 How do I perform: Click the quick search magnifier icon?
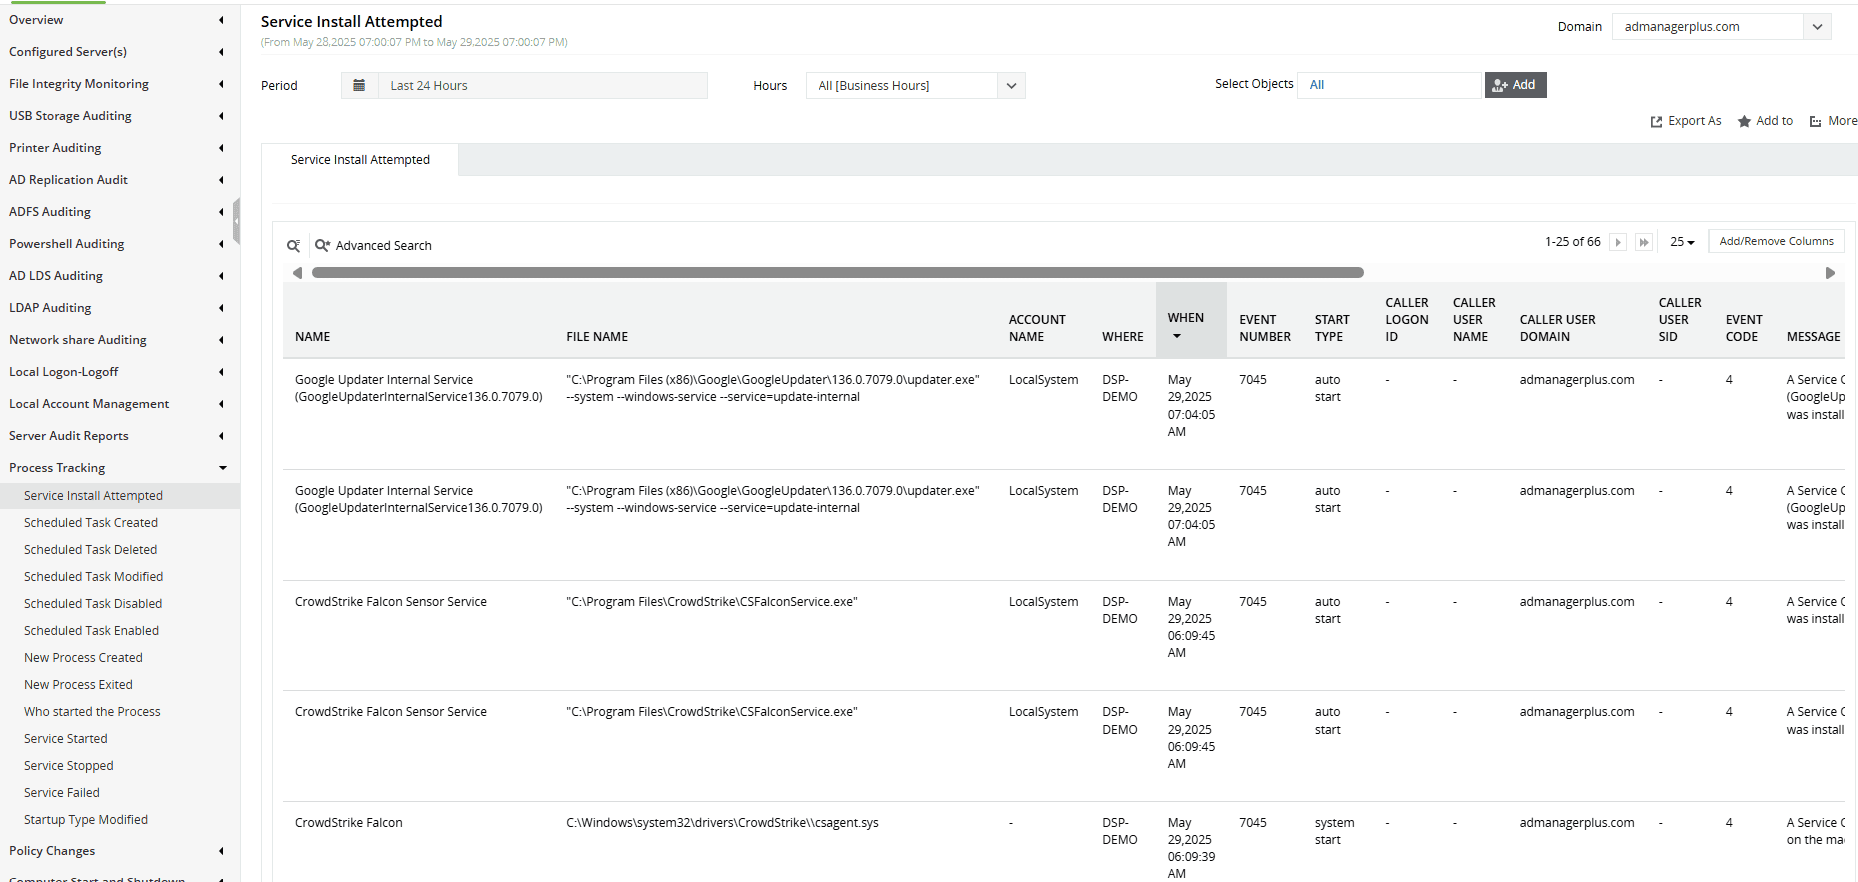pyautogui.click(x=293, y=246)
